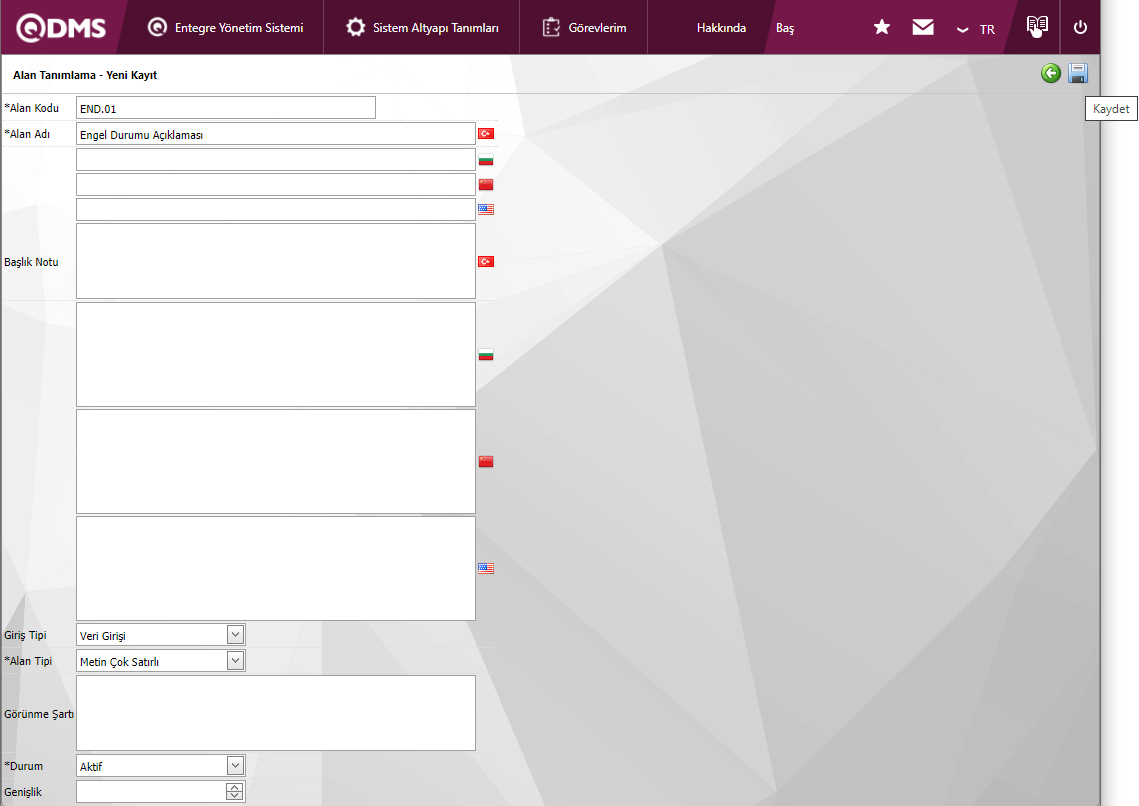Expand the Giriş Tipi dropdown
The width and height of the screenshot is (1139, 806).
[x=235, y=634]
